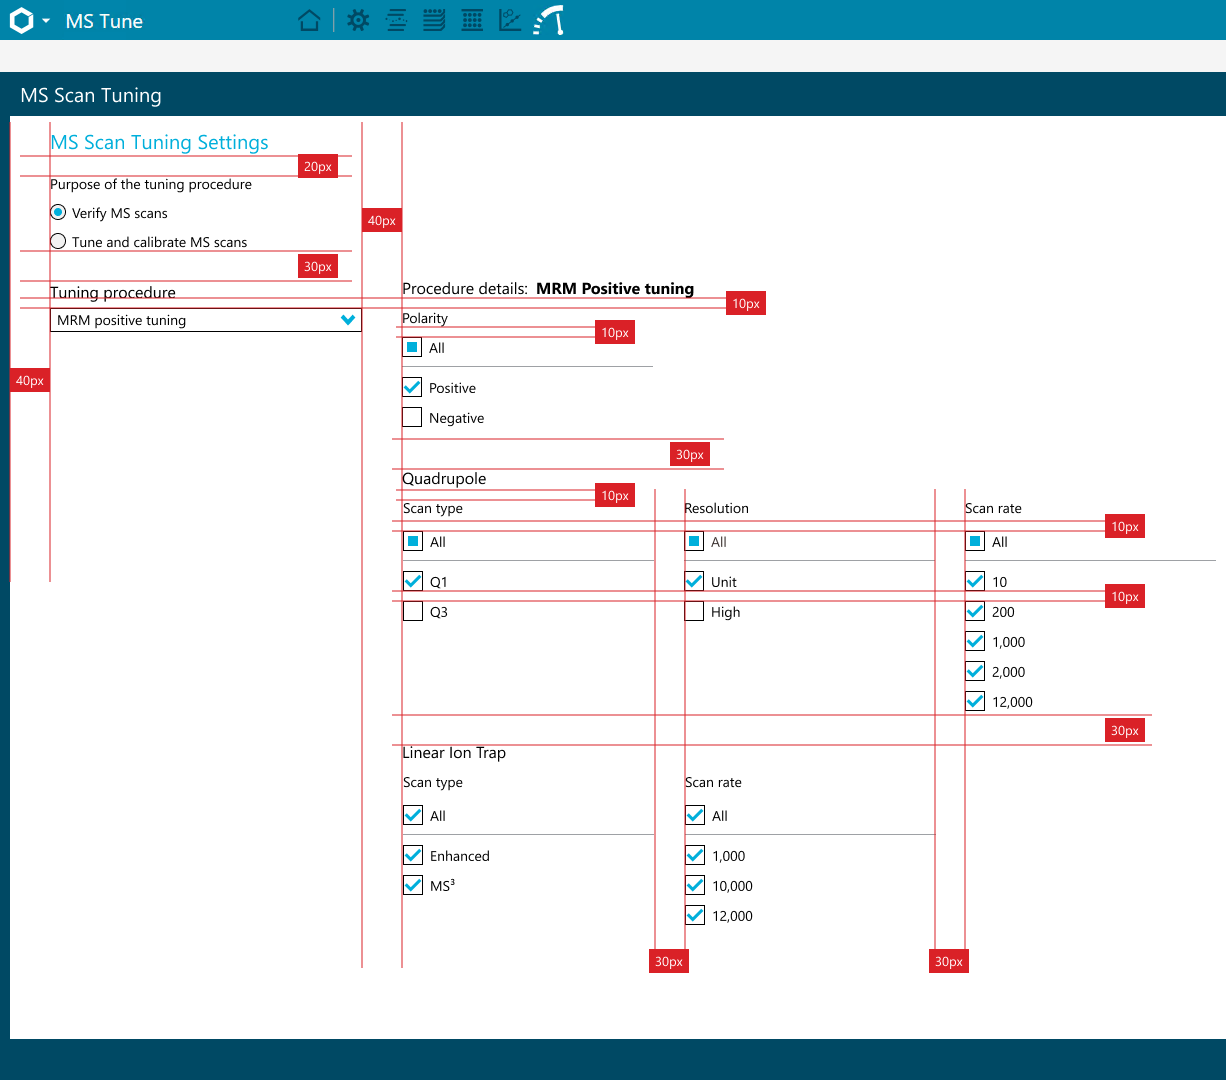Click the Linear Ion Trap heading
This screenshot has width=1226, height=1080.
(x=454, y=752)
